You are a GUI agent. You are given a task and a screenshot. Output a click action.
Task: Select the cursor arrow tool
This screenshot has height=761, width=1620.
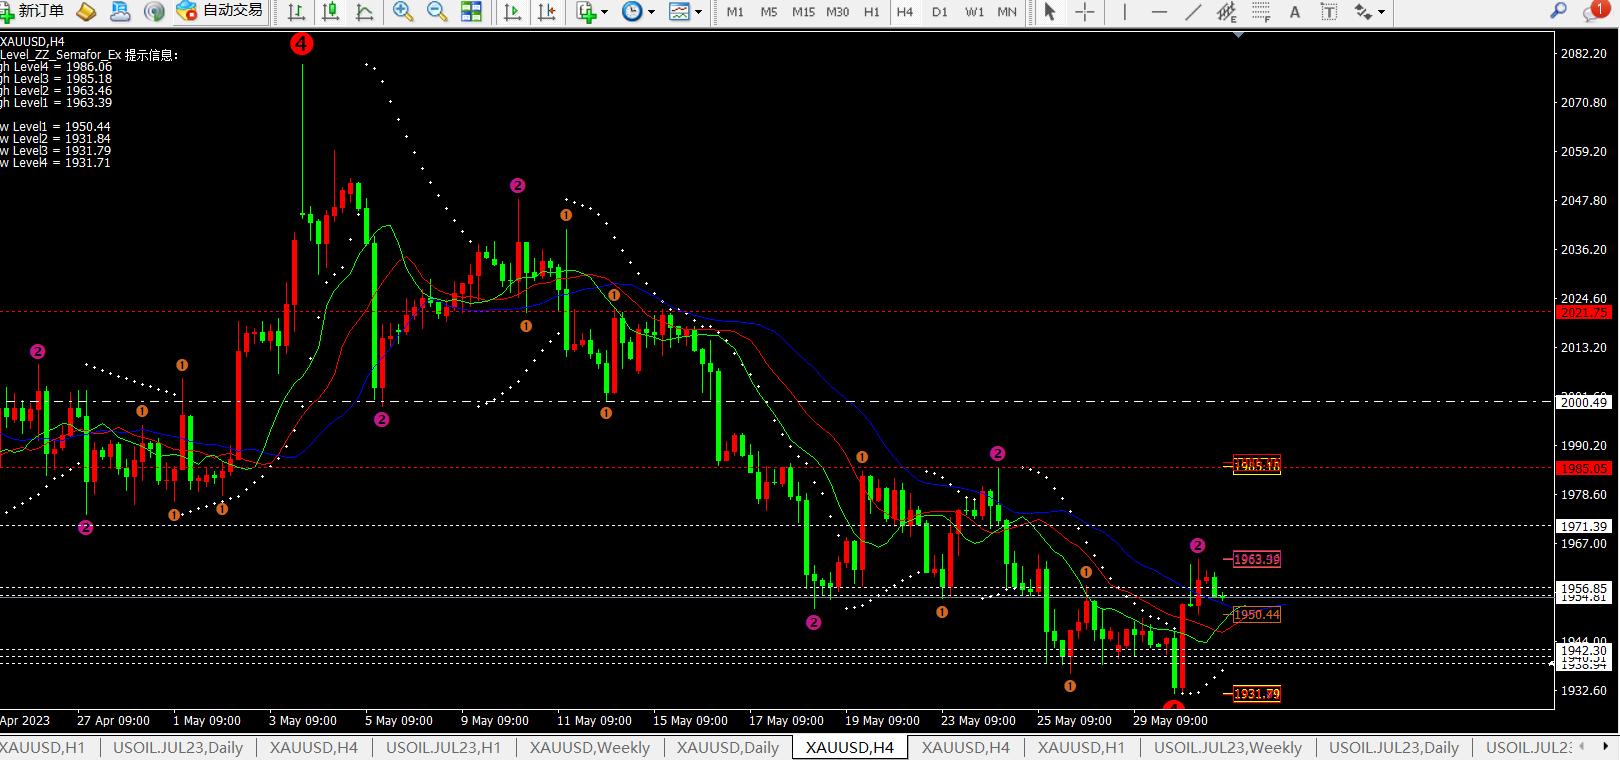1050,12
